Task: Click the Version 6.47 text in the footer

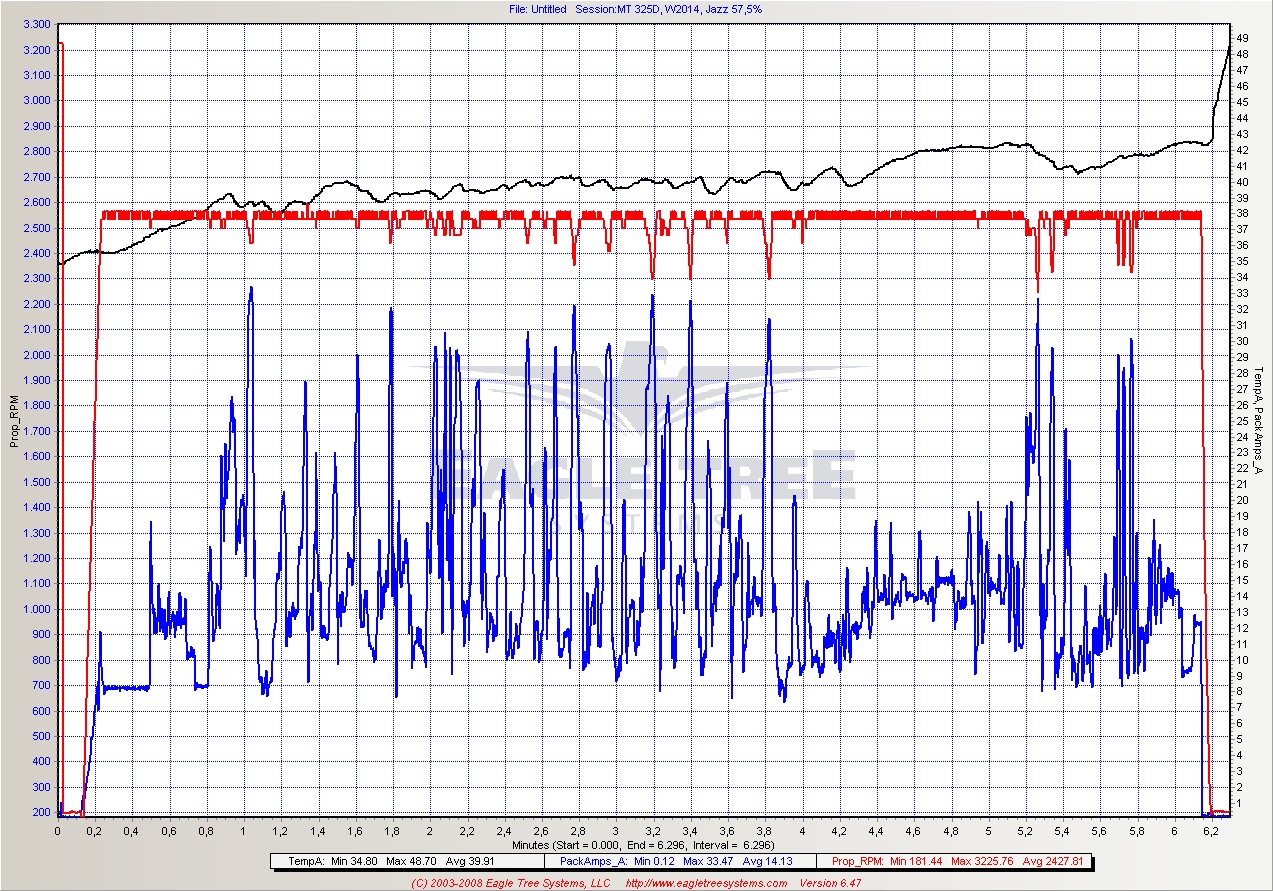Action: click(x=828, y=883)
